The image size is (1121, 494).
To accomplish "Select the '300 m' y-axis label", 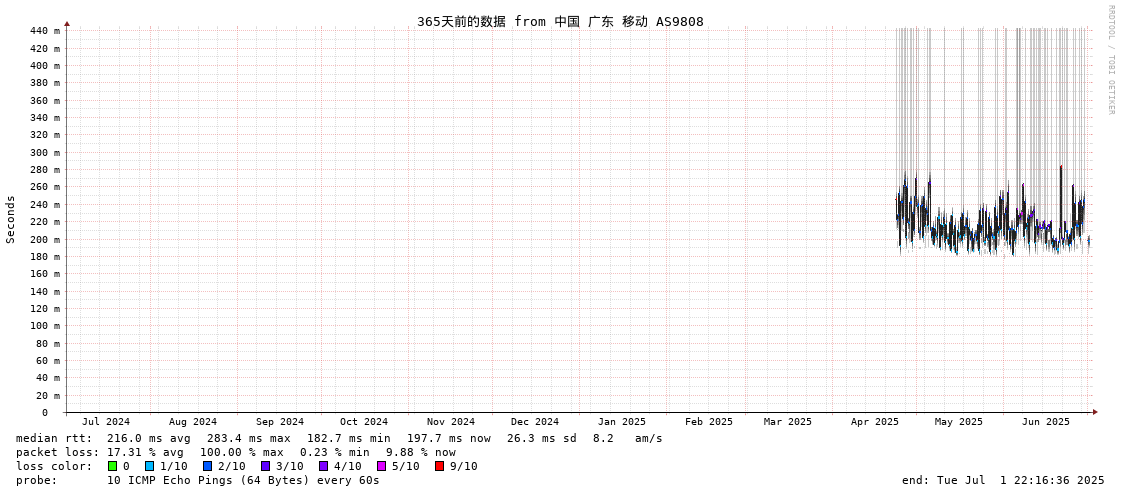I will point(45,152).
